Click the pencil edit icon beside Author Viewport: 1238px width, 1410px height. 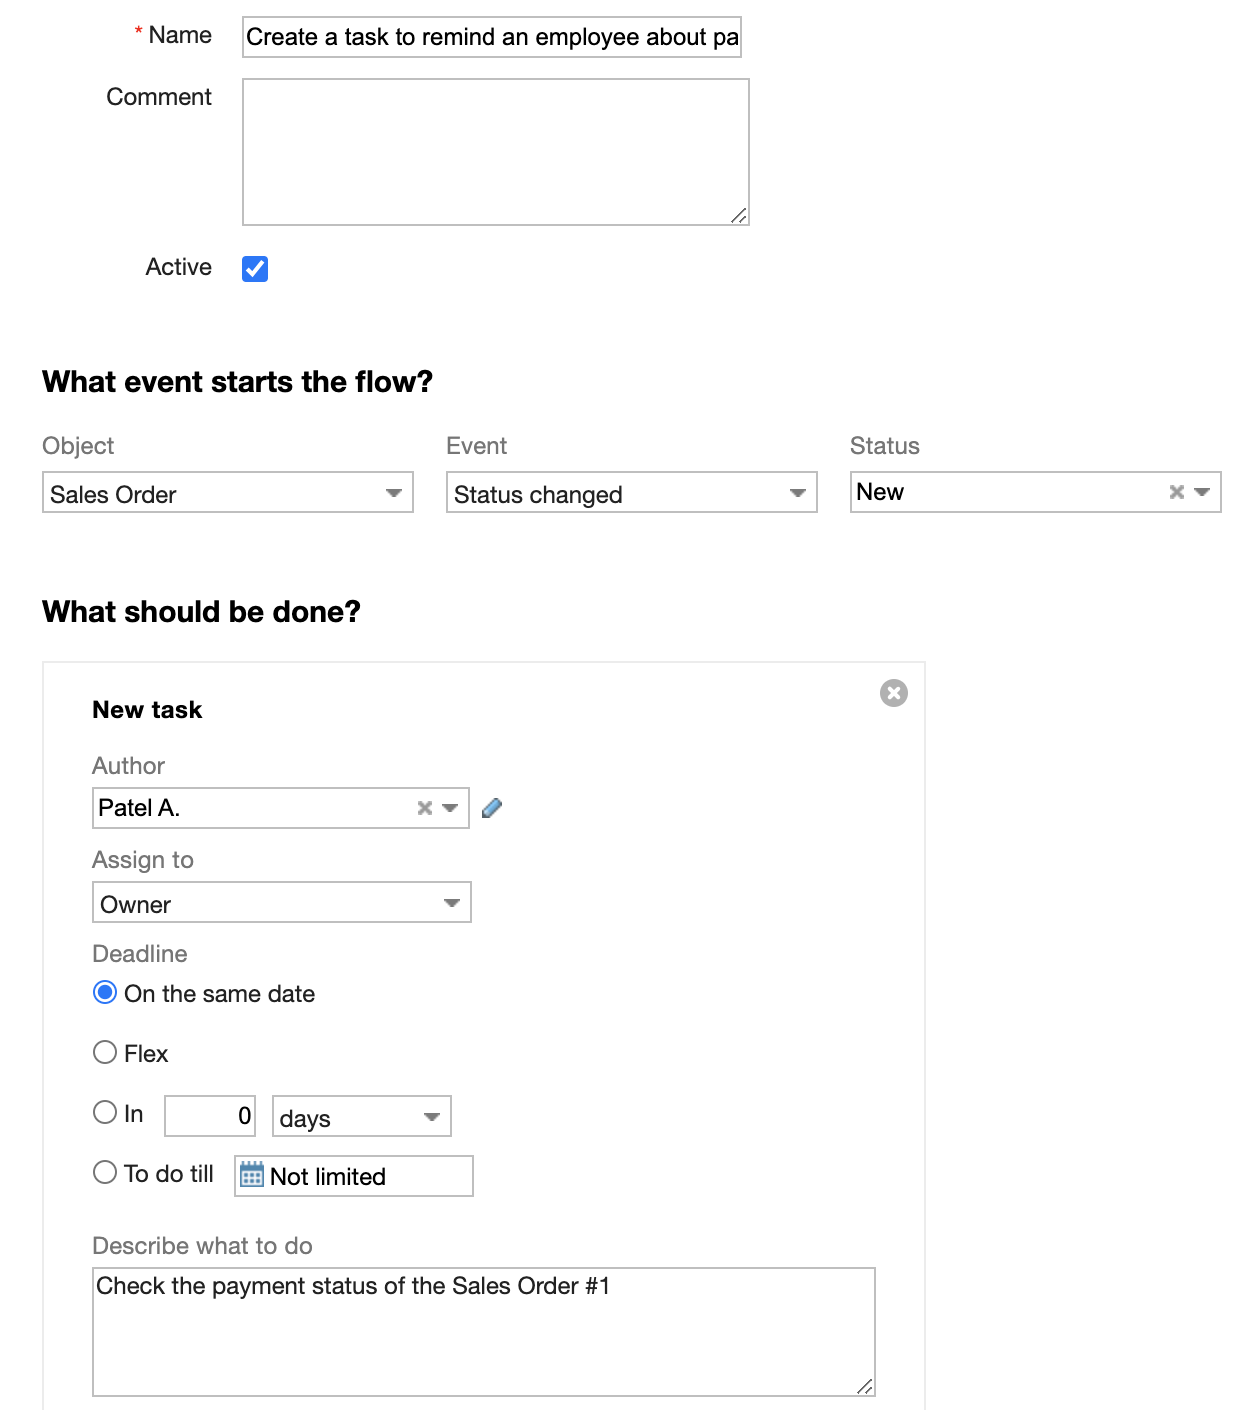tap(491, 808)
